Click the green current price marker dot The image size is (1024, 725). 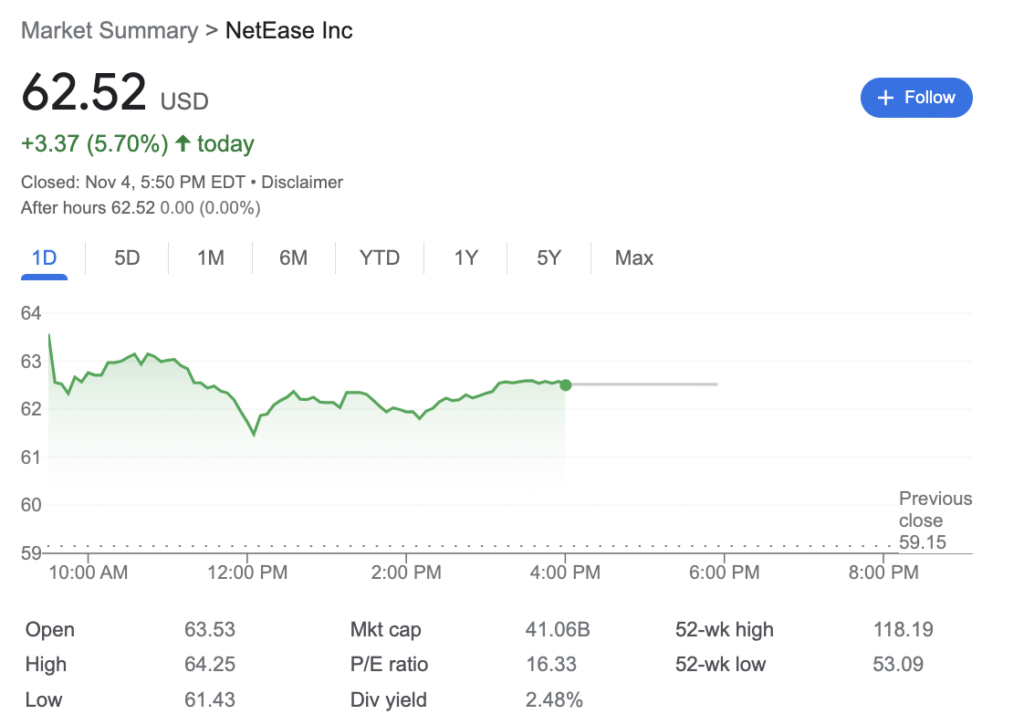(x=566, y=385)
